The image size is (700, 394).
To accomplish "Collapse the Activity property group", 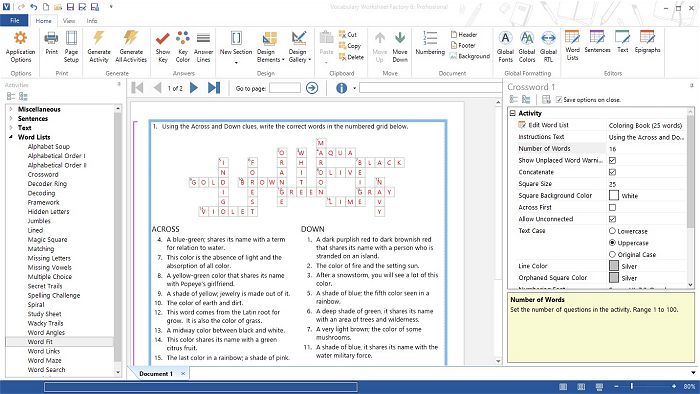I will click(513, 113).
